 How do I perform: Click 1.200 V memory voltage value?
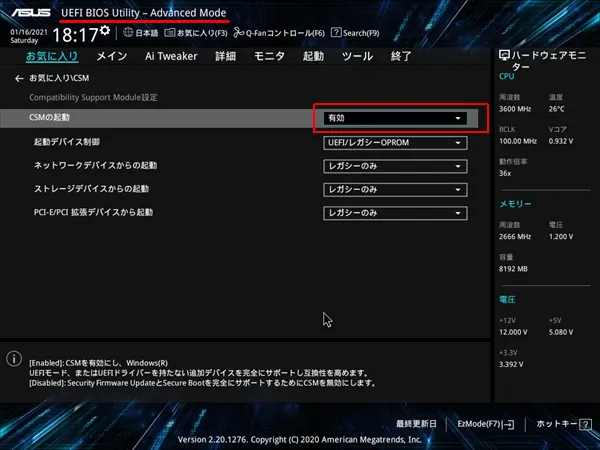click(561, 236)
